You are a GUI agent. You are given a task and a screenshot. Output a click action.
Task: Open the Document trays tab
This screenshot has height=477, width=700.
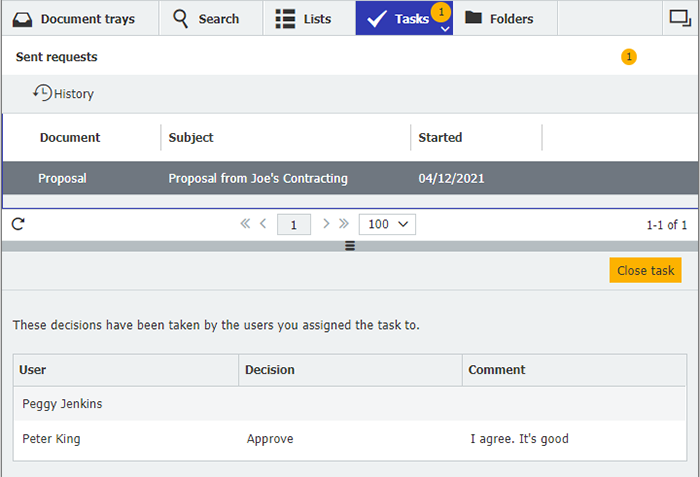pyautogui.click(x=74, y=18)
